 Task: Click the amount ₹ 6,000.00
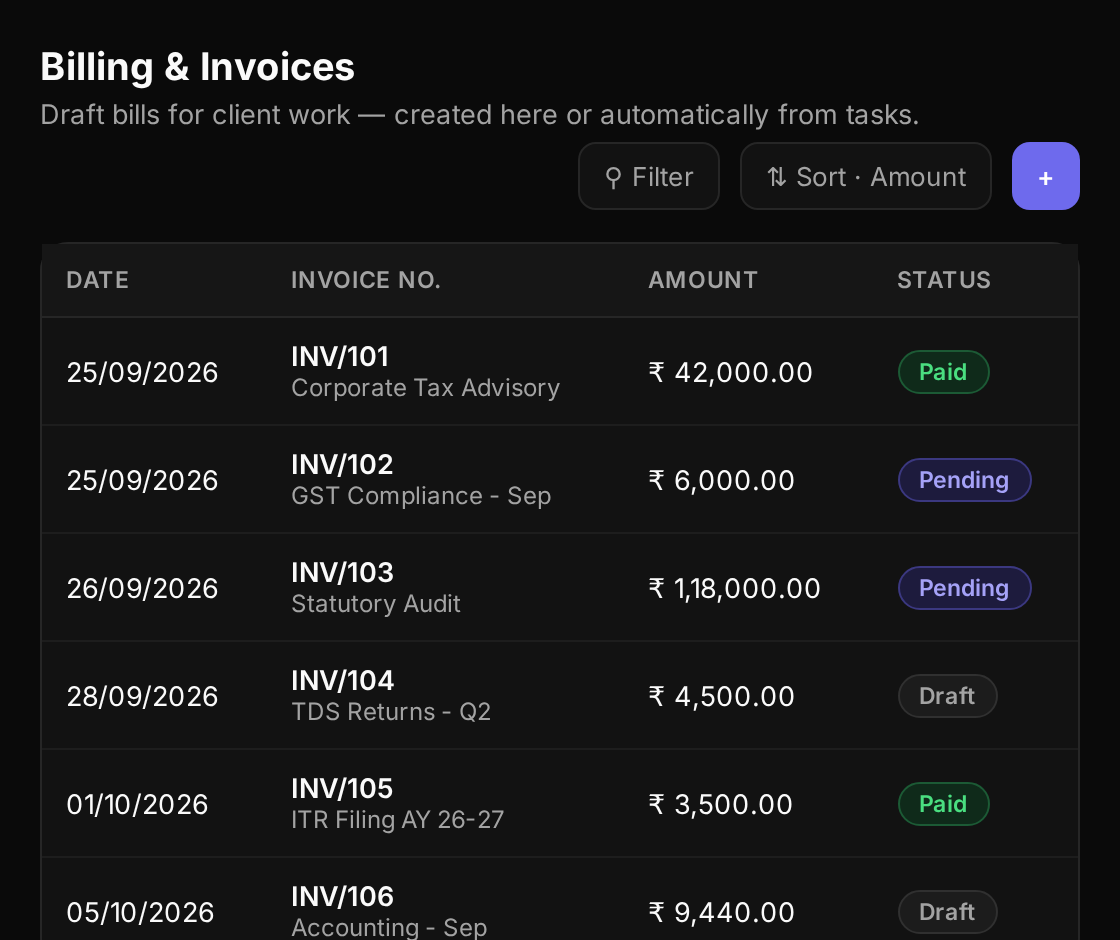pyautogui.click(x=721, y=480)
